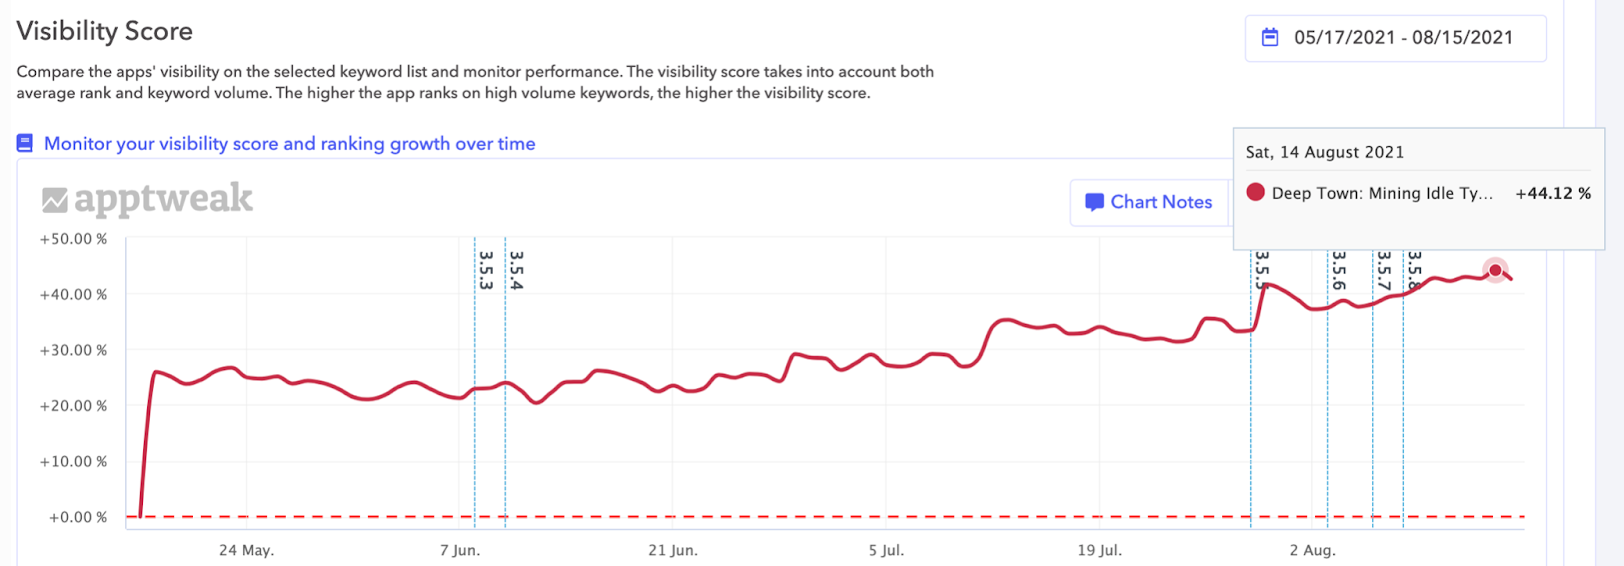Choose the 3.5.7 version release marker
This screenshot has width=1624, height=566.
click(x=1383, y=270)
